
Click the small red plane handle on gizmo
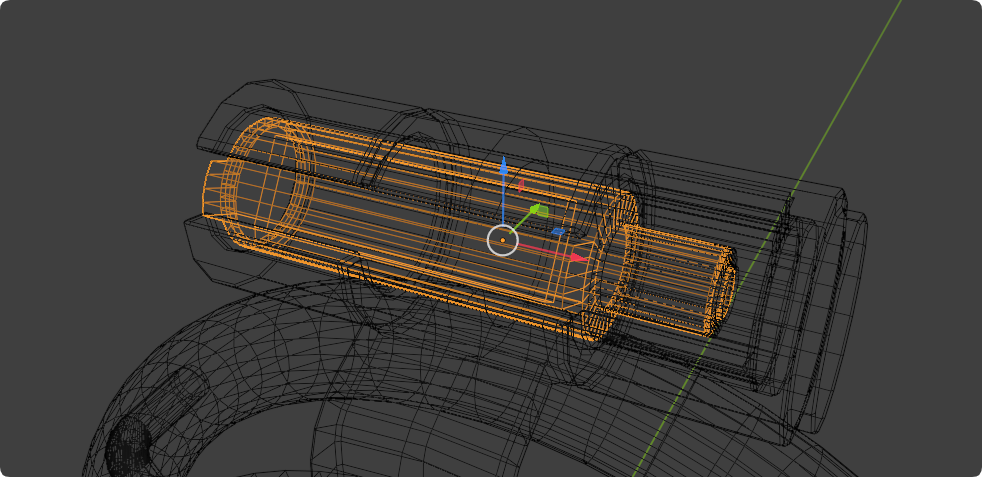pyautogui.click(x=520, y=185)
